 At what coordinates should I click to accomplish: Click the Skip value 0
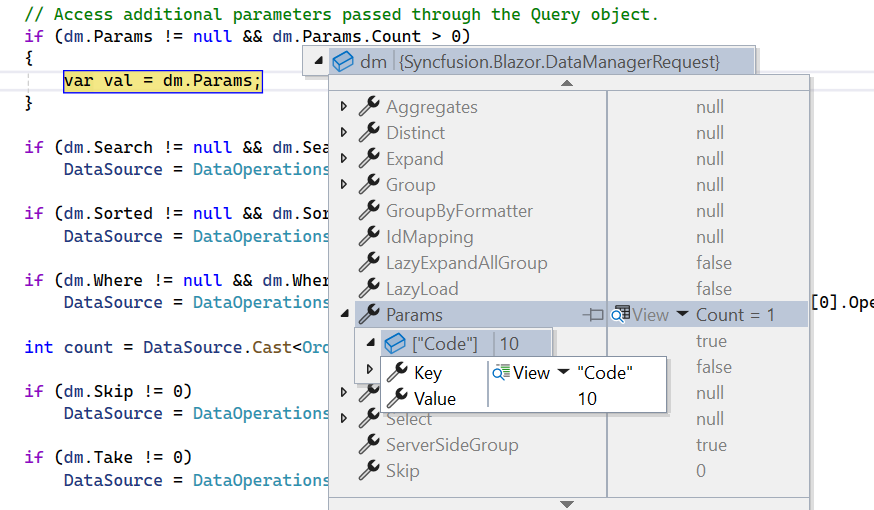[701, 470]
